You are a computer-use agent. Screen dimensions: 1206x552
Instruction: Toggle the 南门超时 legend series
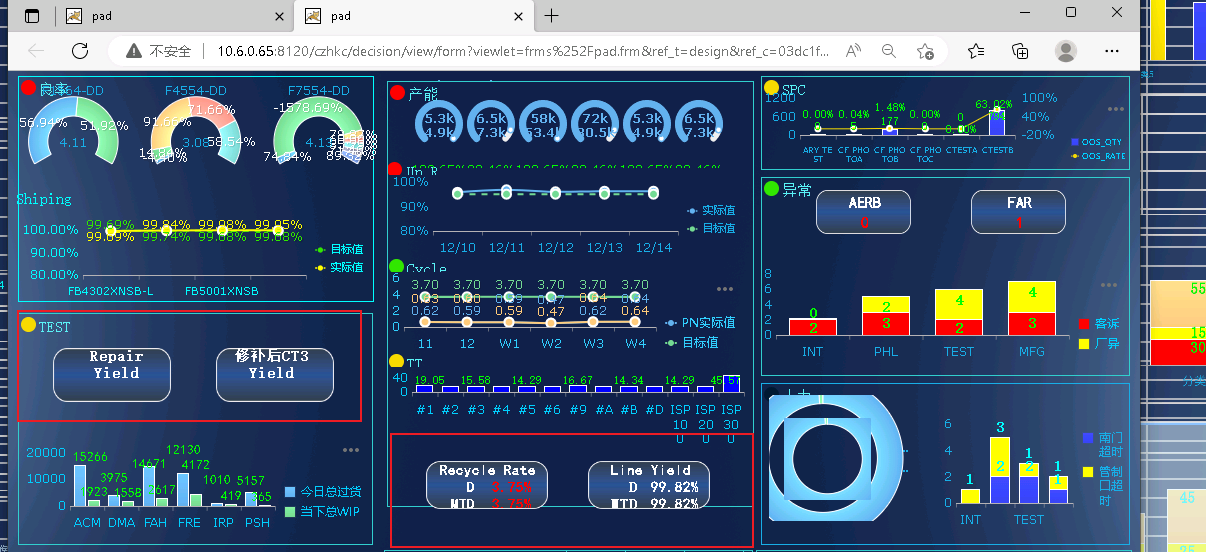point(1103,444)
